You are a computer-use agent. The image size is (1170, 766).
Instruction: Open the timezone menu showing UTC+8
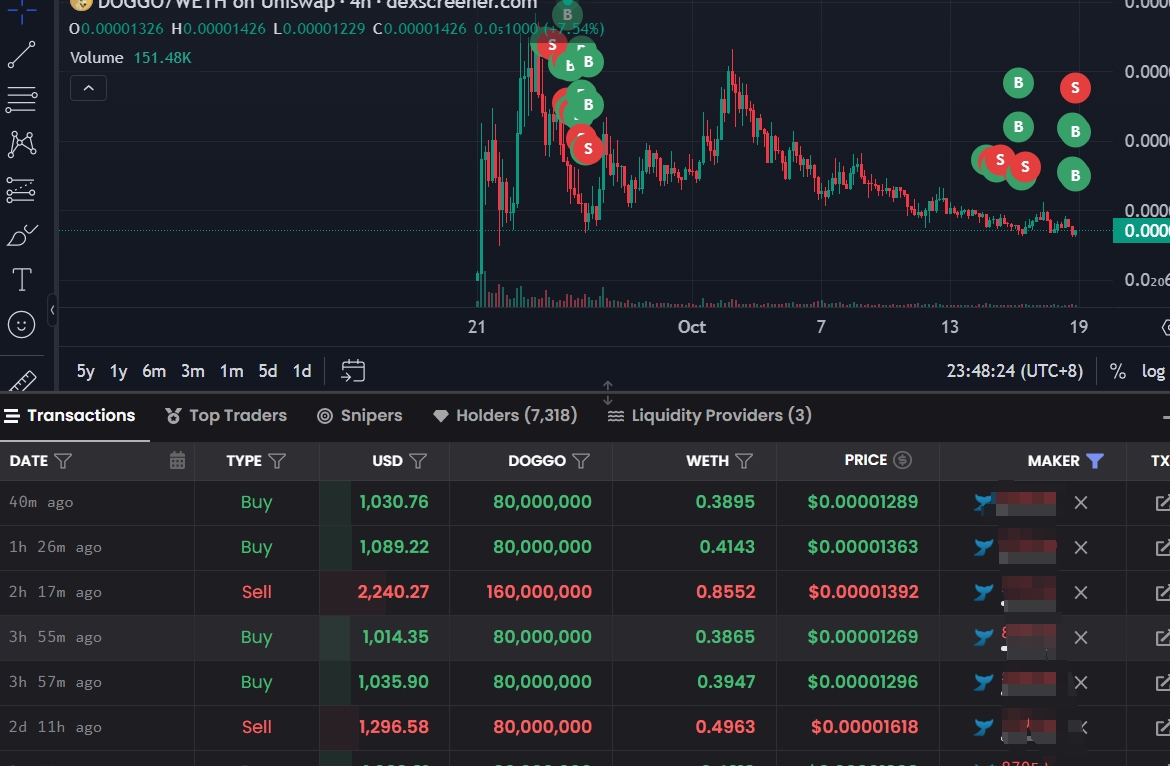[1015, 371]
